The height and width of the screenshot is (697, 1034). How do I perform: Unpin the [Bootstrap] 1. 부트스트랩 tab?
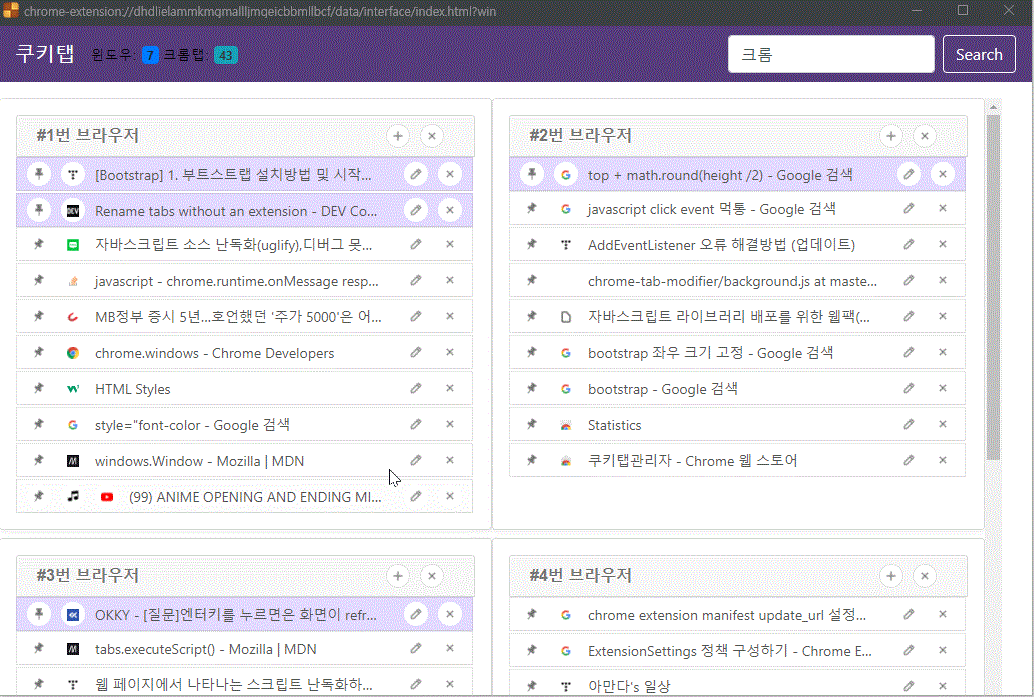(x=39, y=174)
